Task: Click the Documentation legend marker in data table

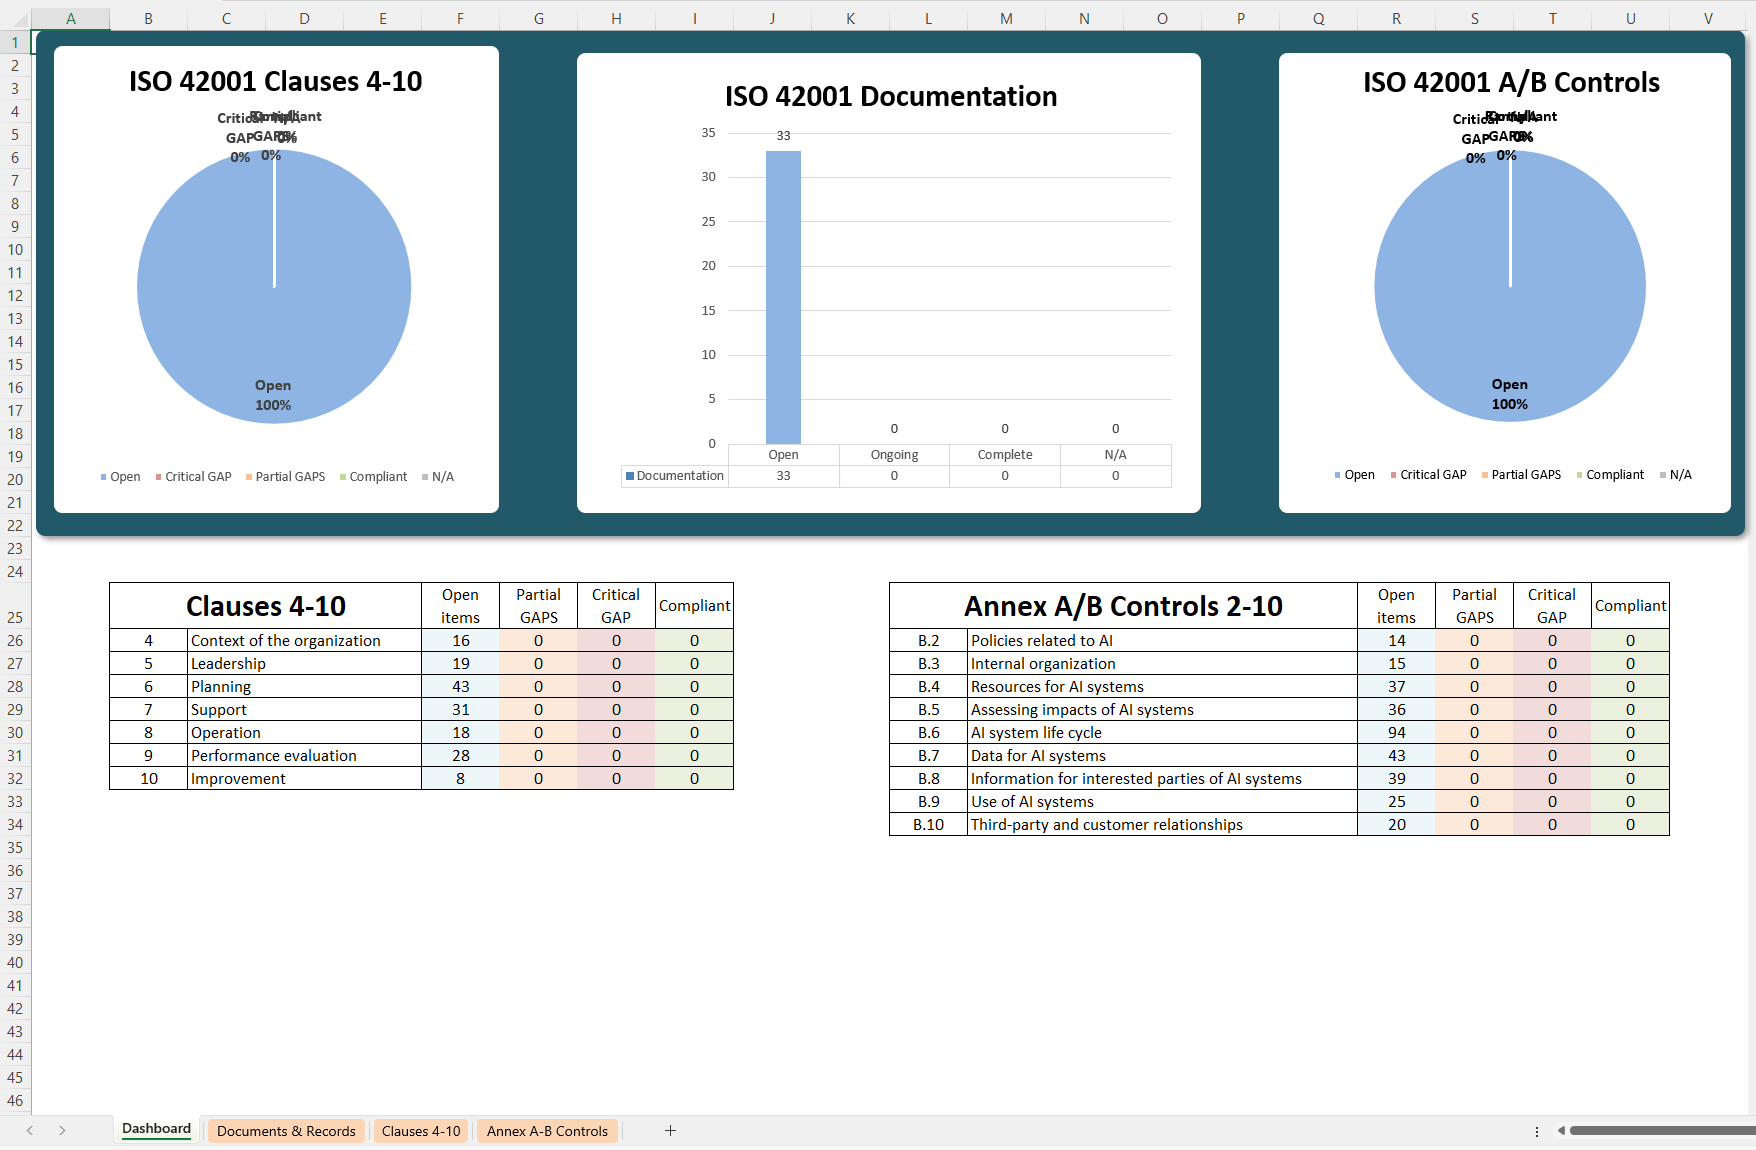Action: 630,476
